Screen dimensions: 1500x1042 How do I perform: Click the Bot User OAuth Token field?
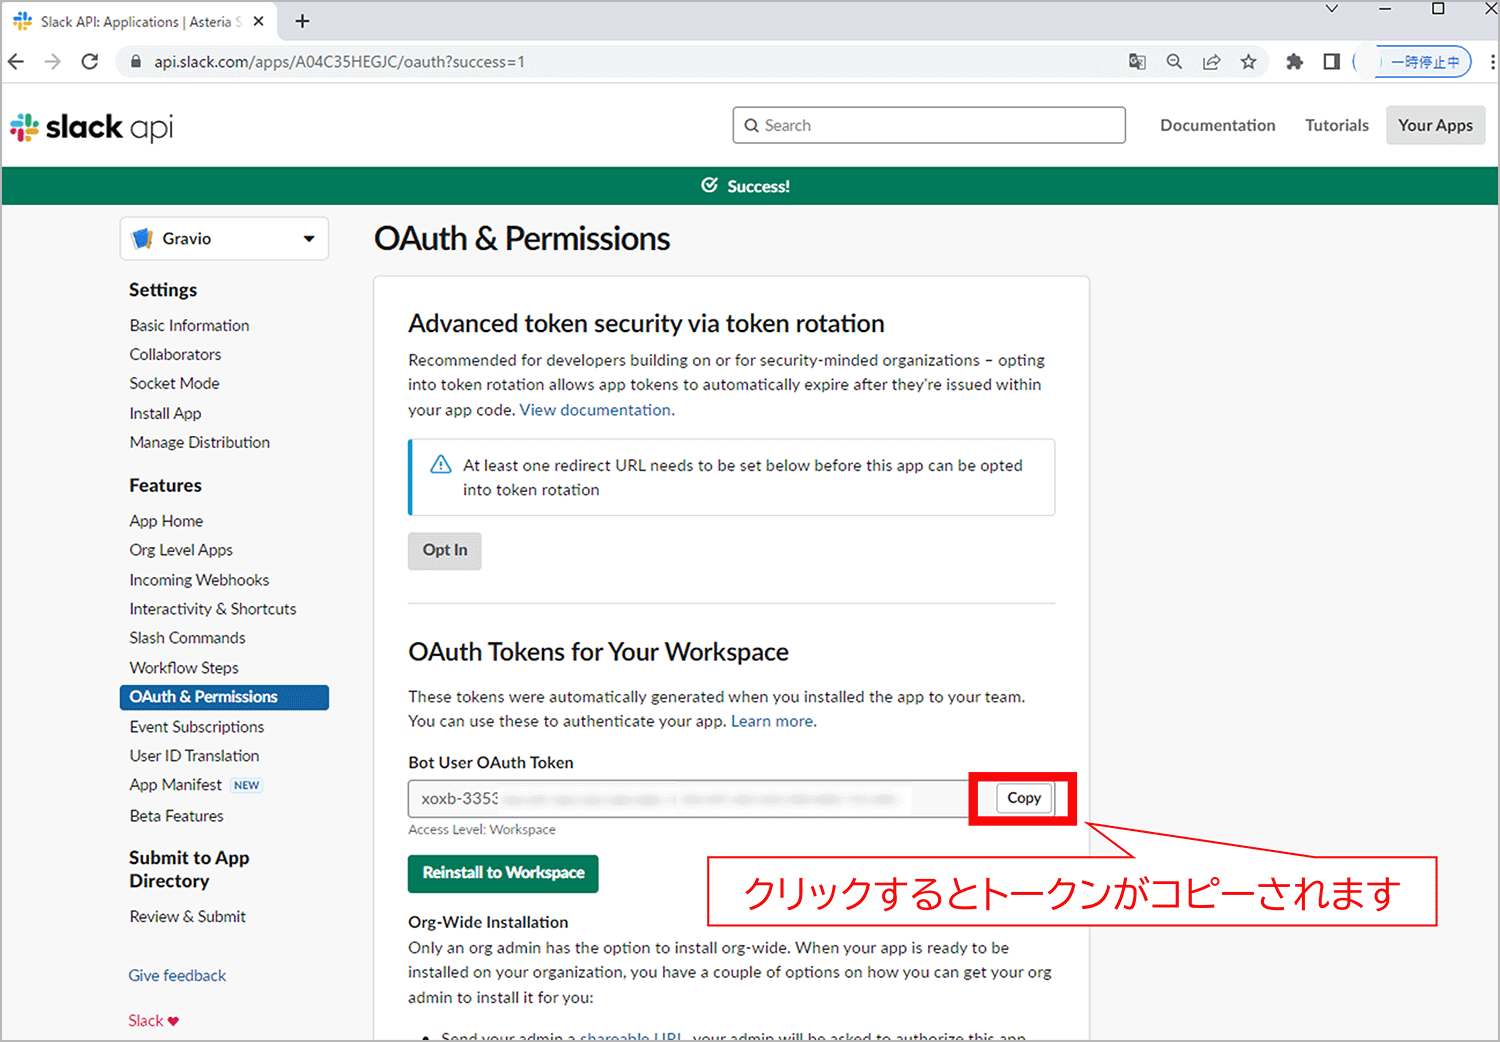[x=689, y=798]
